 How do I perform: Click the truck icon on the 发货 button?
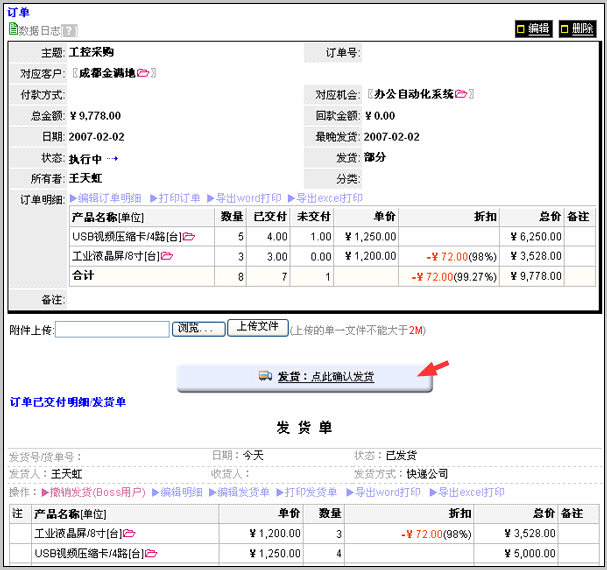tap(265, 376)
